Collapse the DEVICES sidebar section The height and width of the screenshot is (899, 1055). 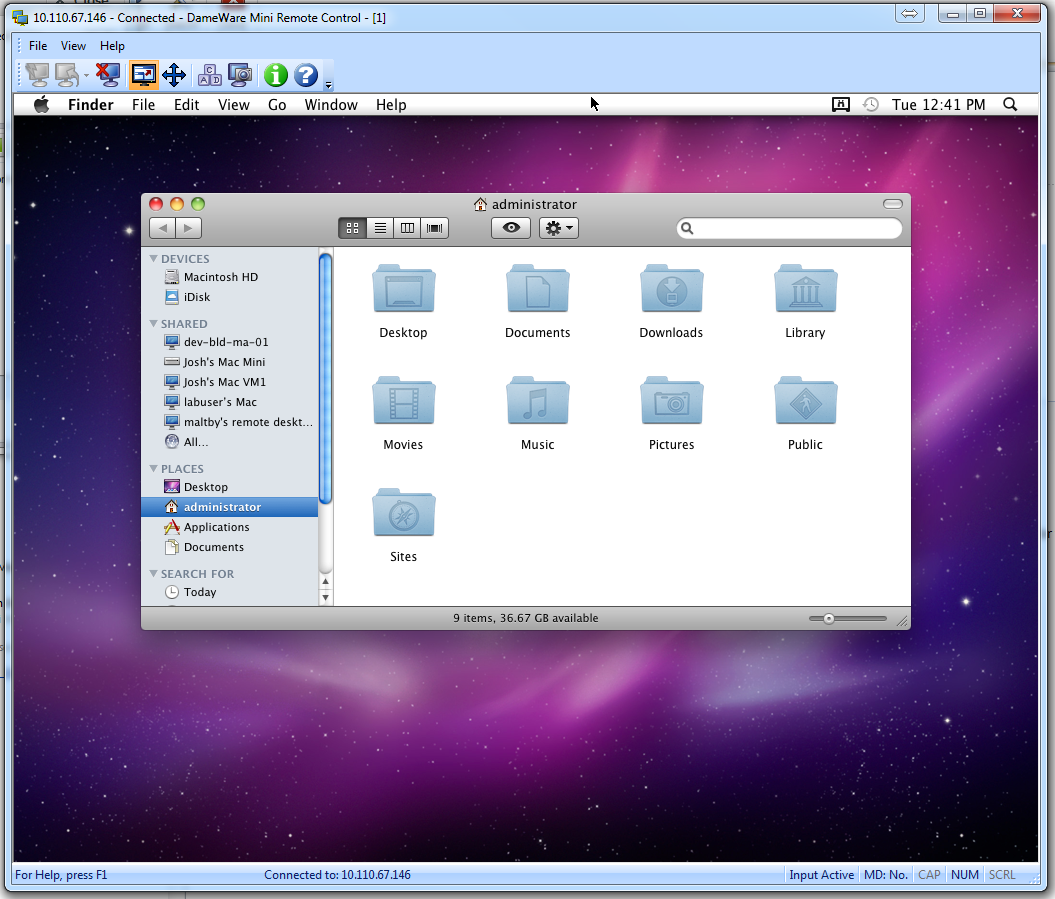tap(153, 259)
